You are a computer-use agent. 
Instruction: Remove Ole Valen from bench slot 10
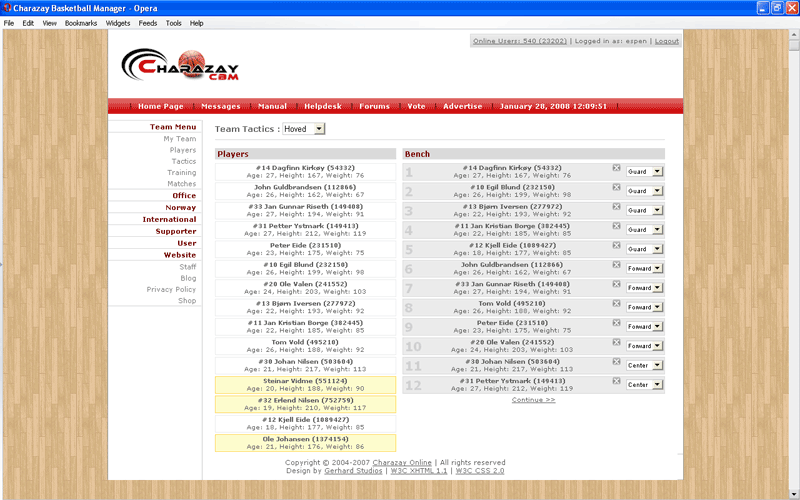pyautogui.click(x=616, y=343)
